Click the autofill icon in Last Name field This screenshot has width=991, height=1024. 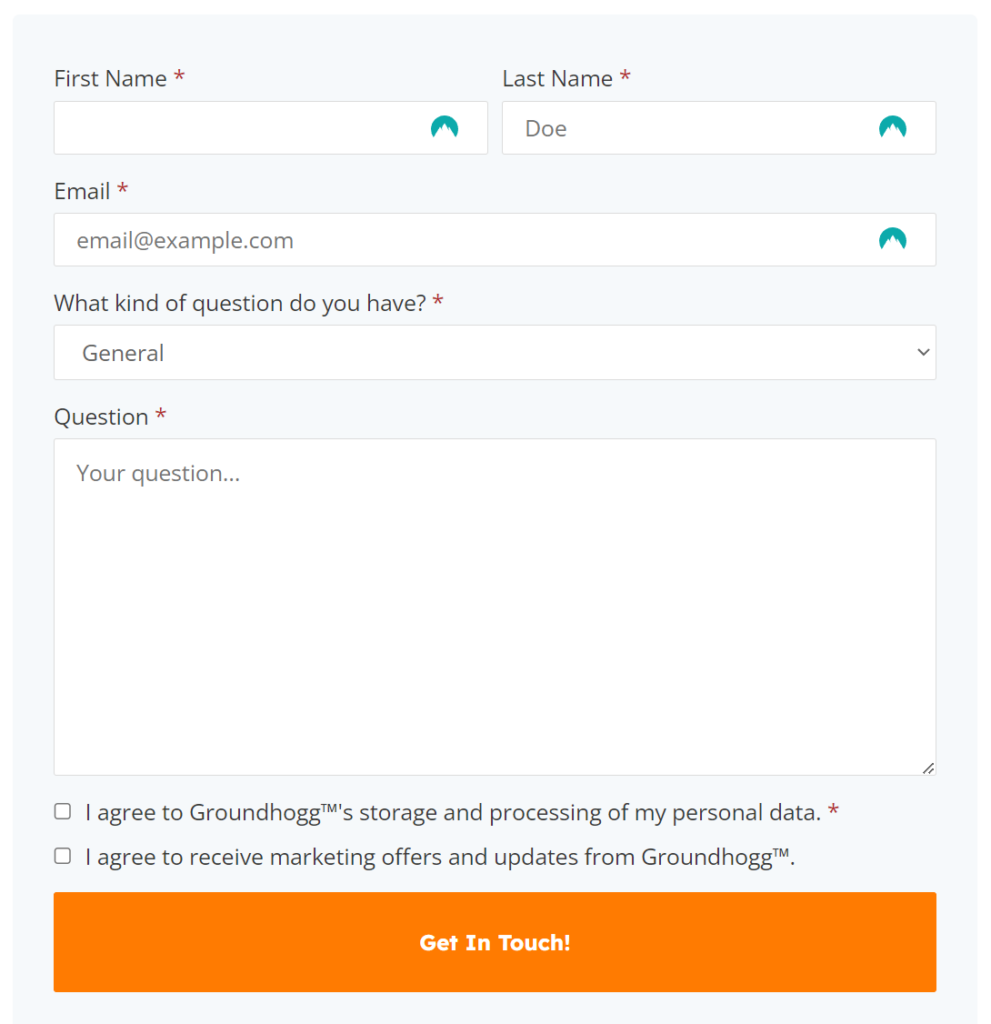892,127
